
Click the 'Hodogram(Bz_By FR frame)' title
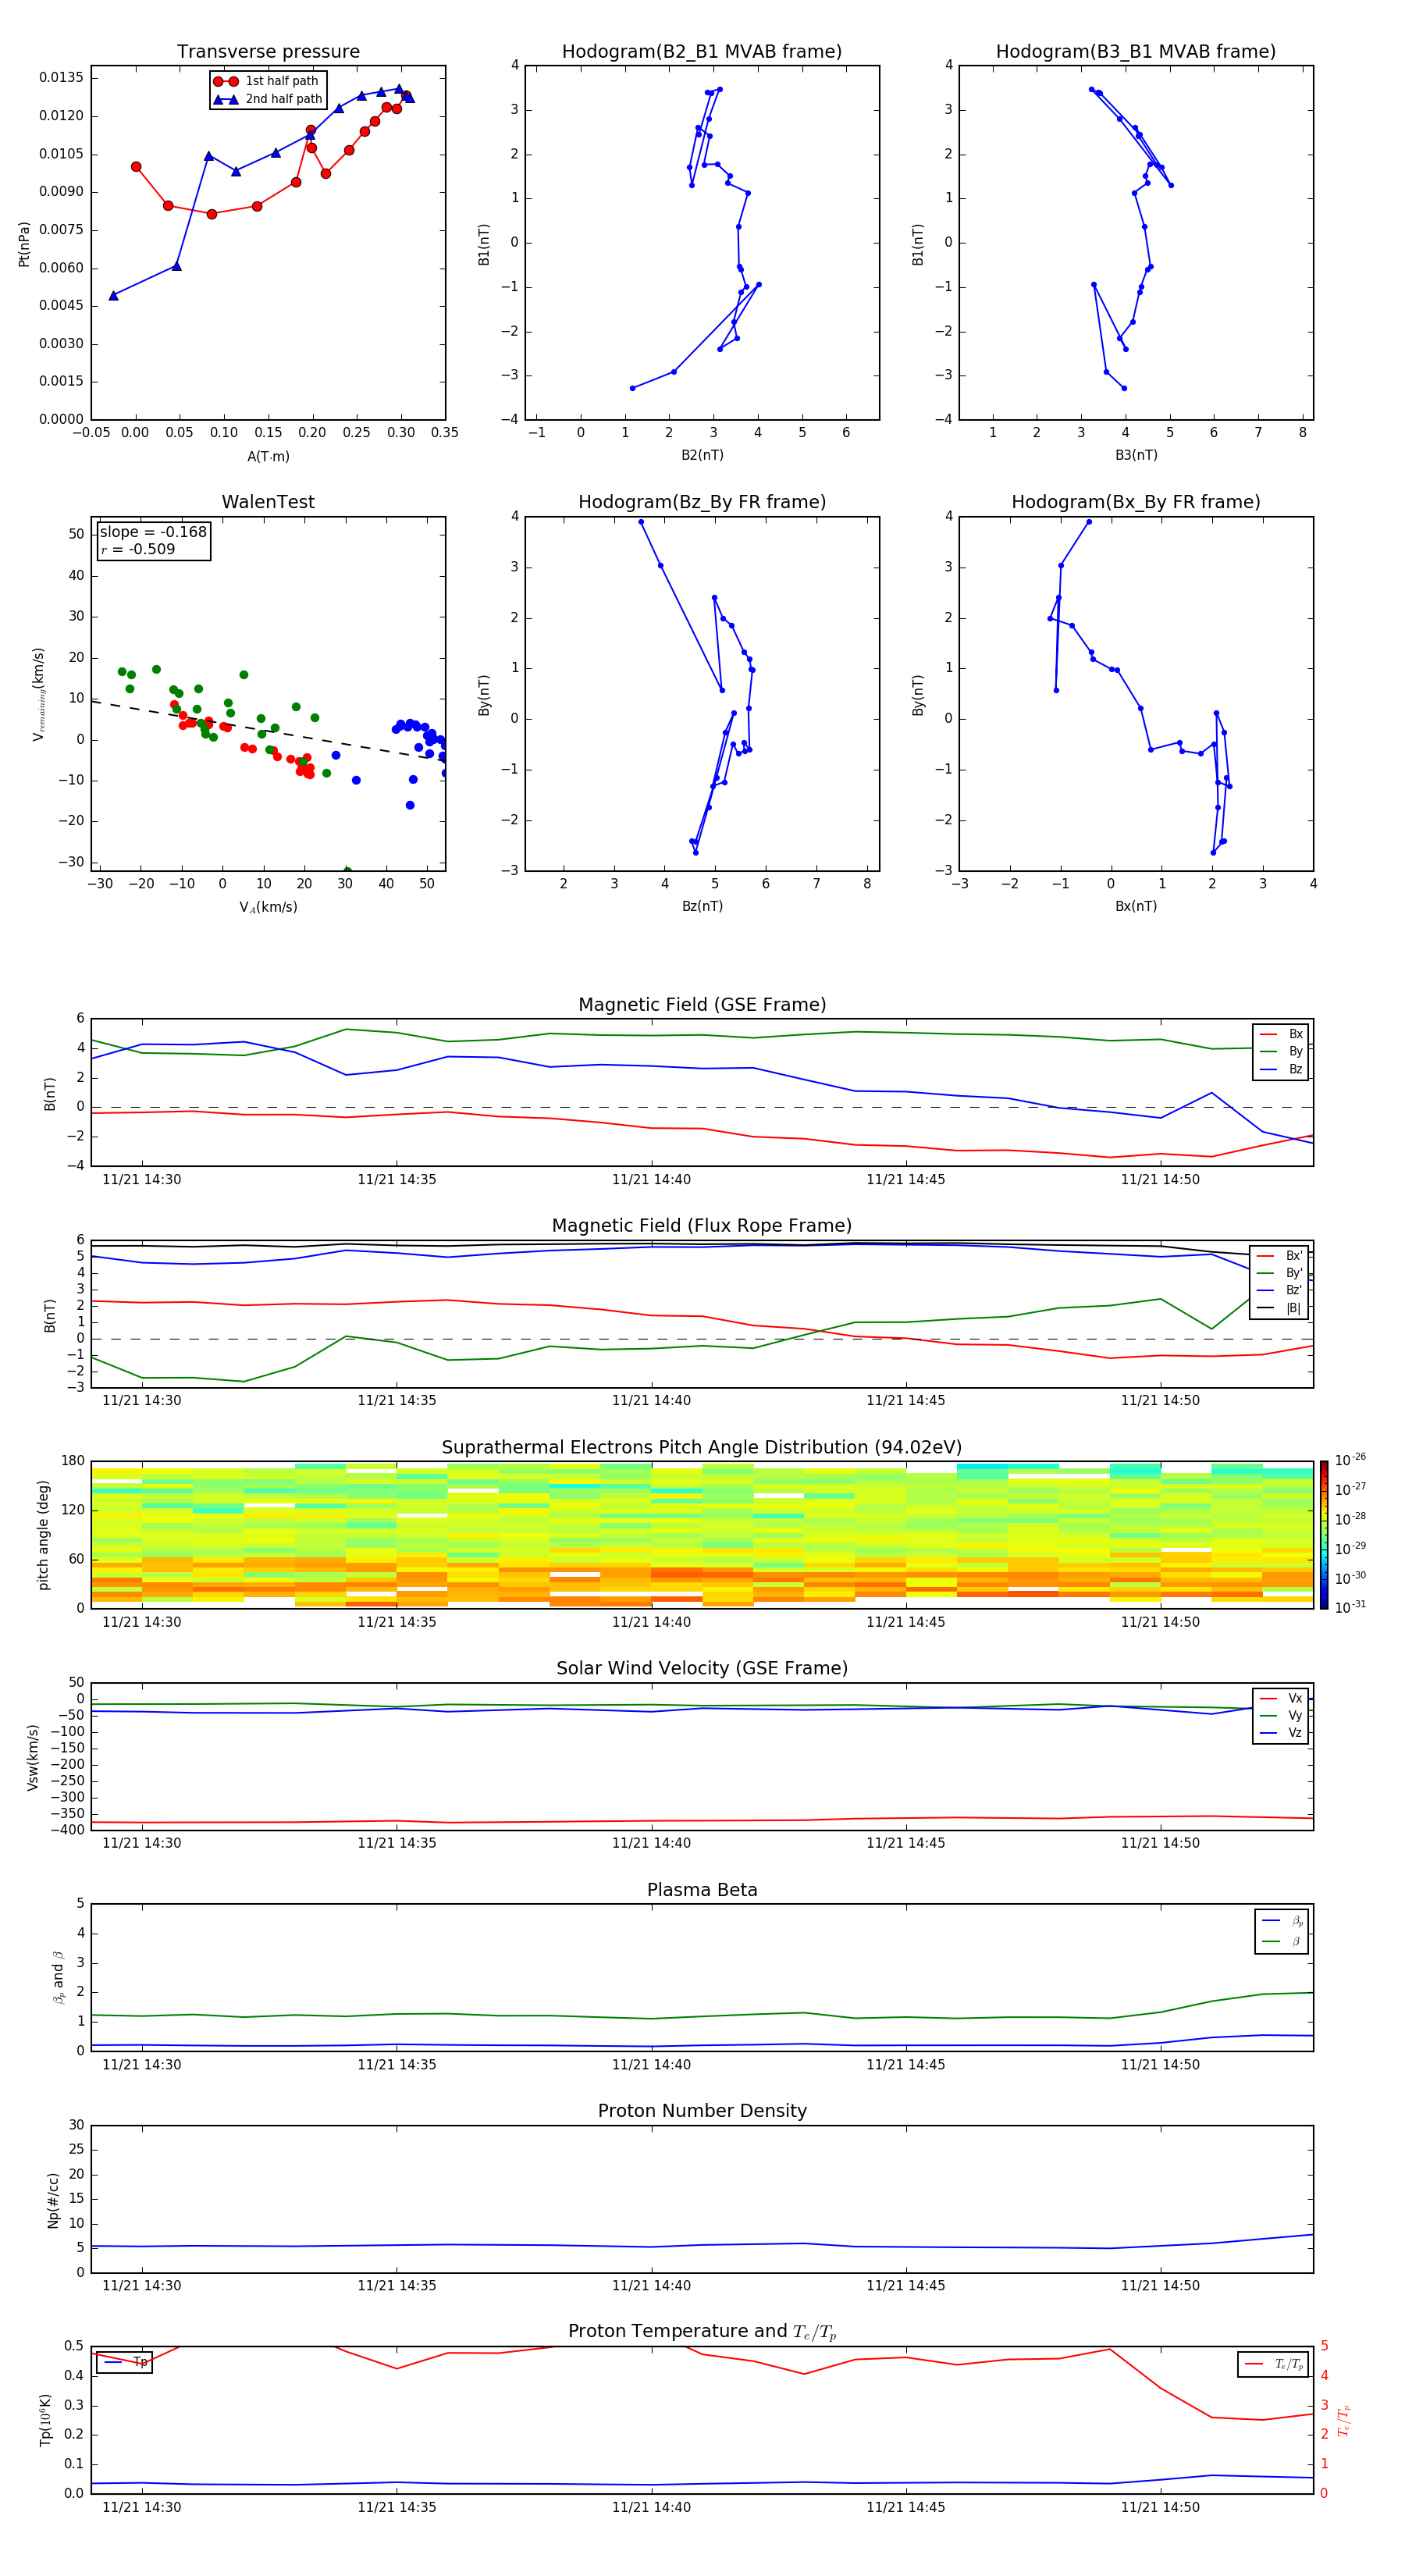(x=702, y=502)
